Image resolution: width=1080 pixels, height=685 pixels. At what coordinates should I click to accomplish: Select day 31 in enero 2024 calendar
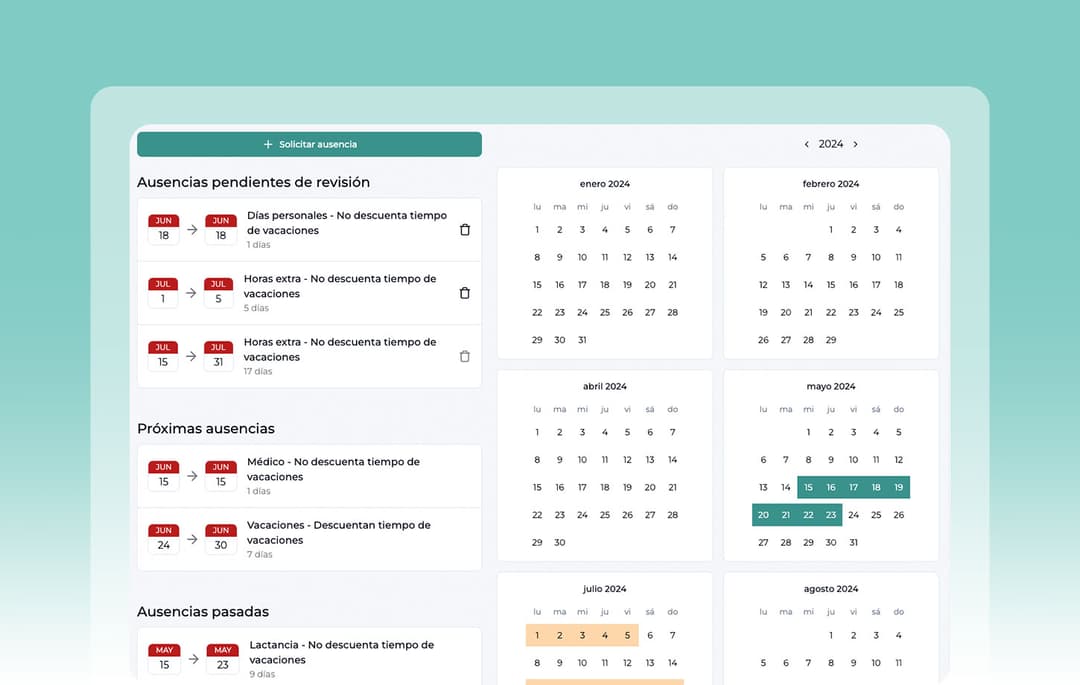tap(582, 340)
